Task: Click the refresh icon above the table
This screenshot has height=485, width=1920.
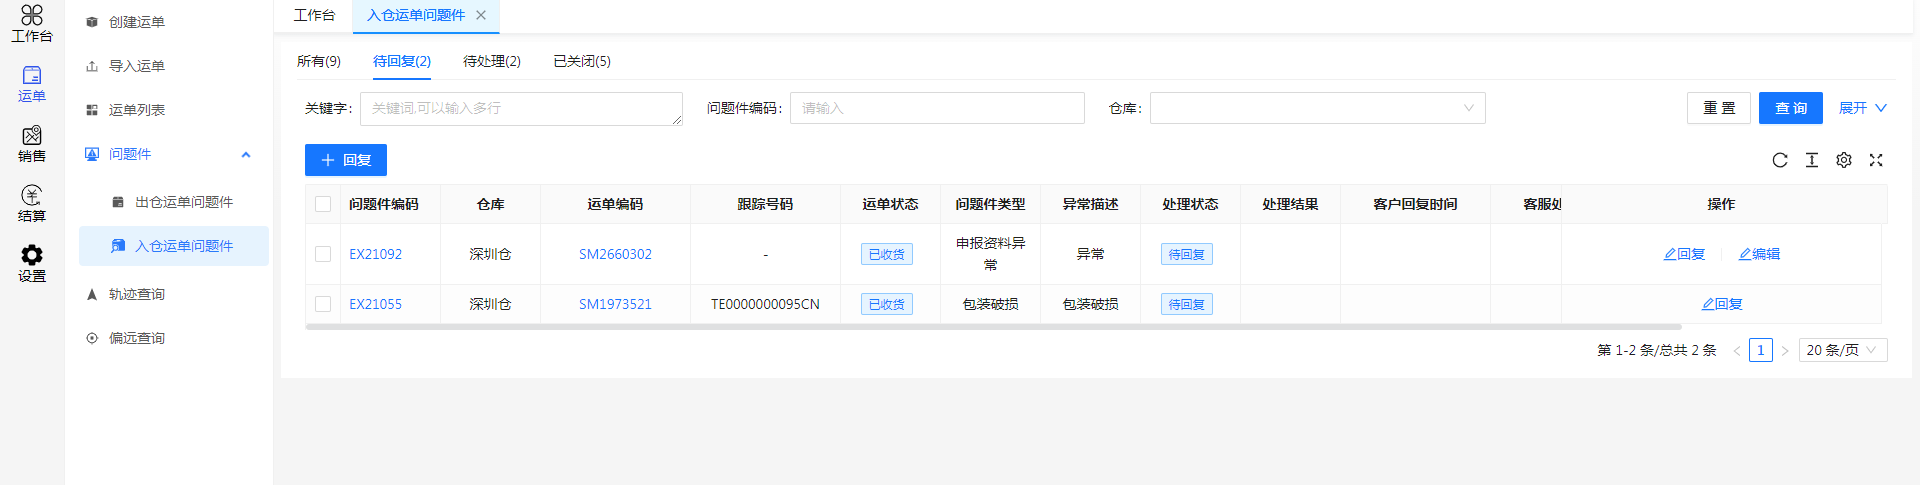Action: pyautogui.click(x=1779, y=160)
